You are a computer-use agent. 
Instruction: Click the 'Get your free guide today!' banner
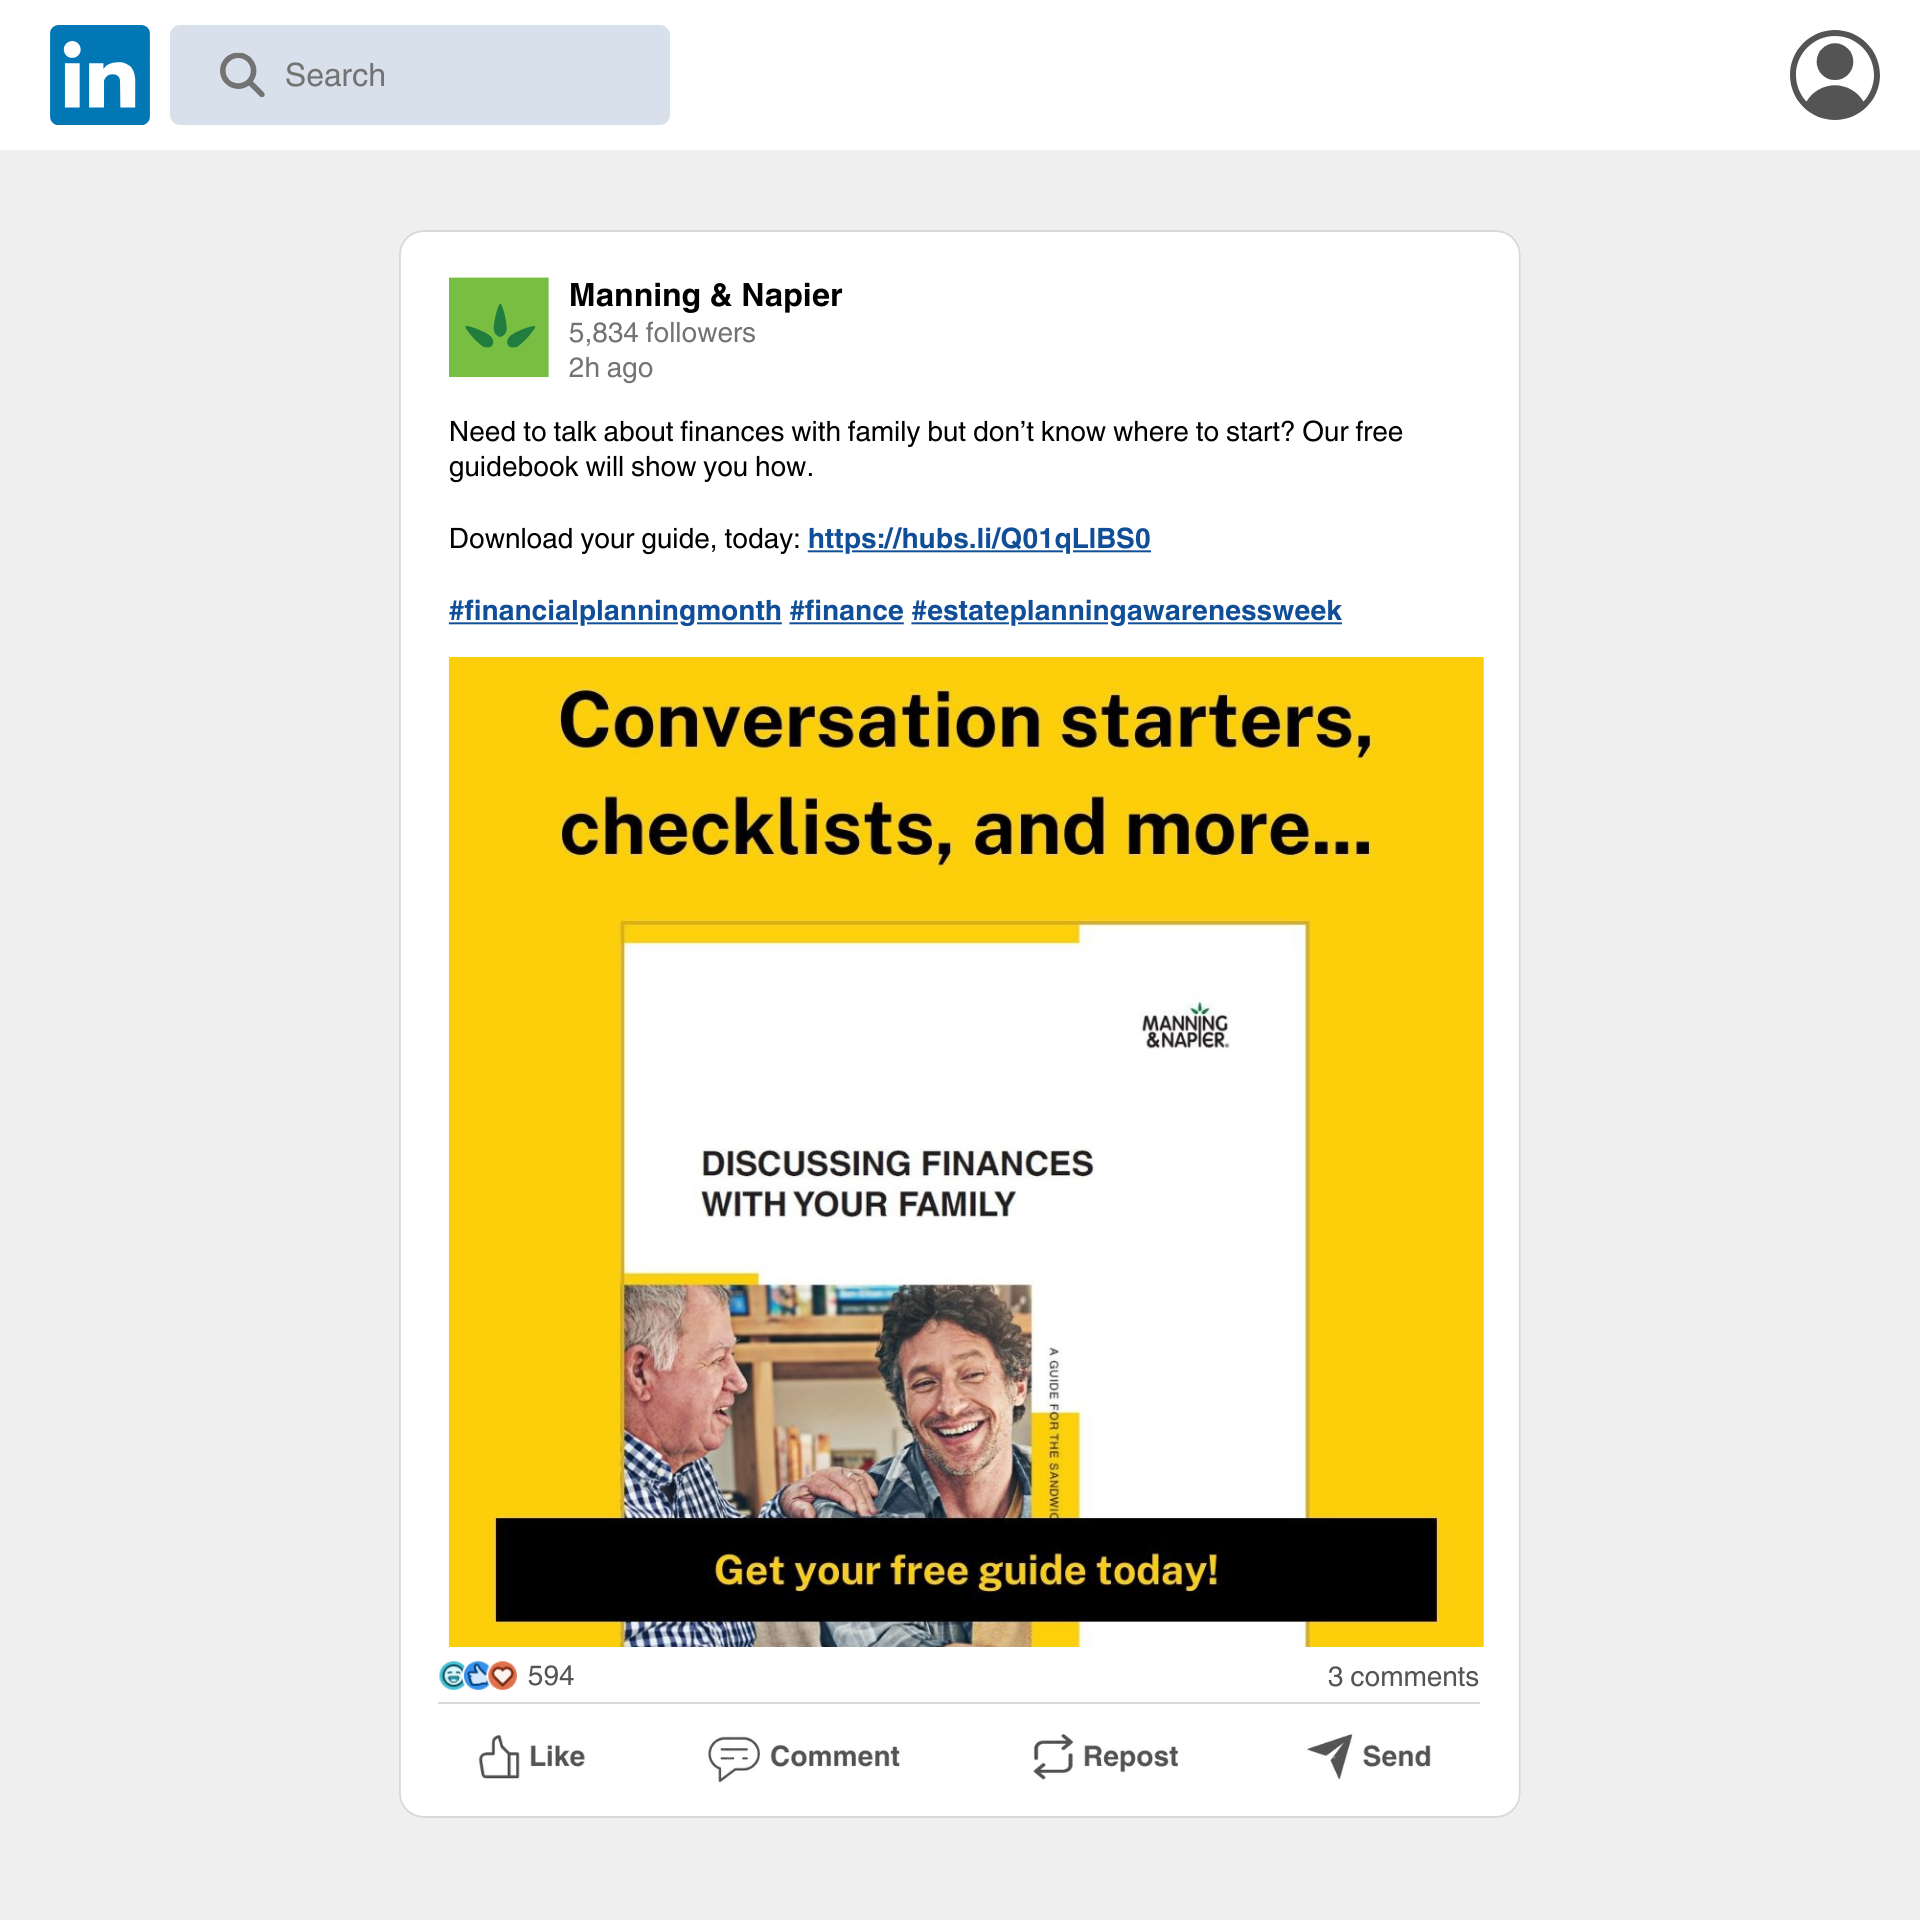click(x=965, y=1569)
